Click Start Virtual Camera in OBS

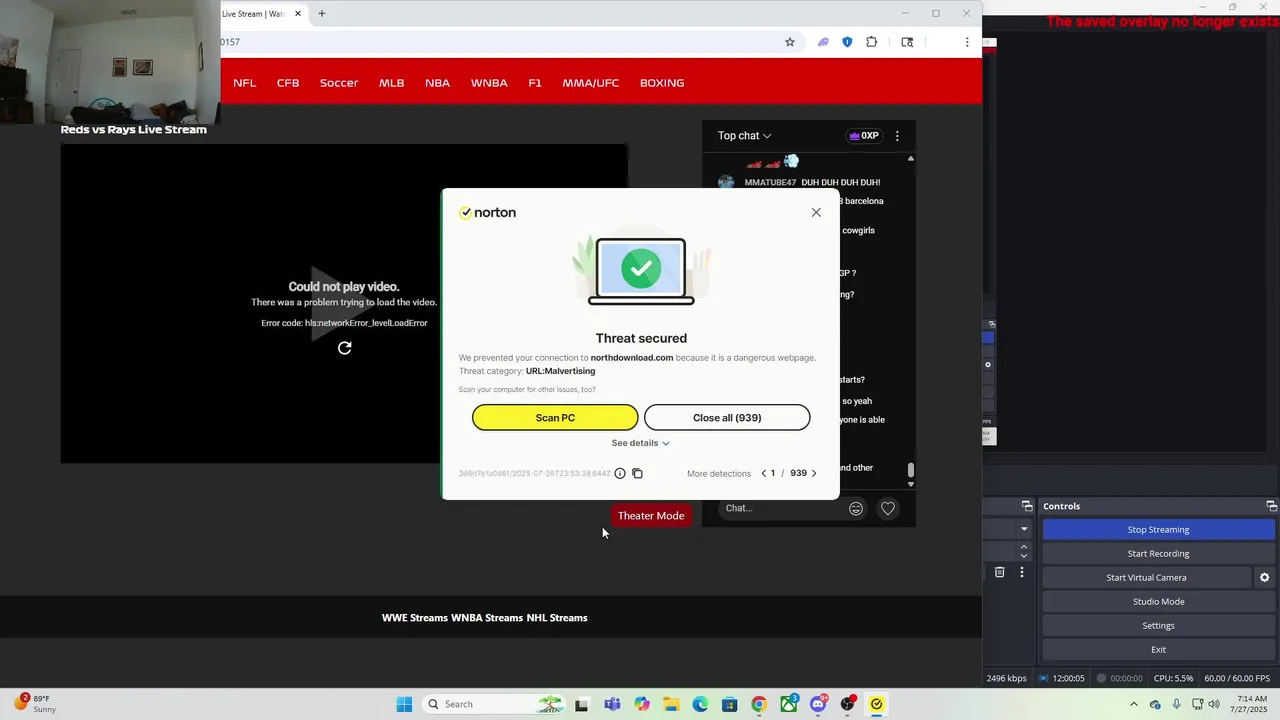[1146, 578]
